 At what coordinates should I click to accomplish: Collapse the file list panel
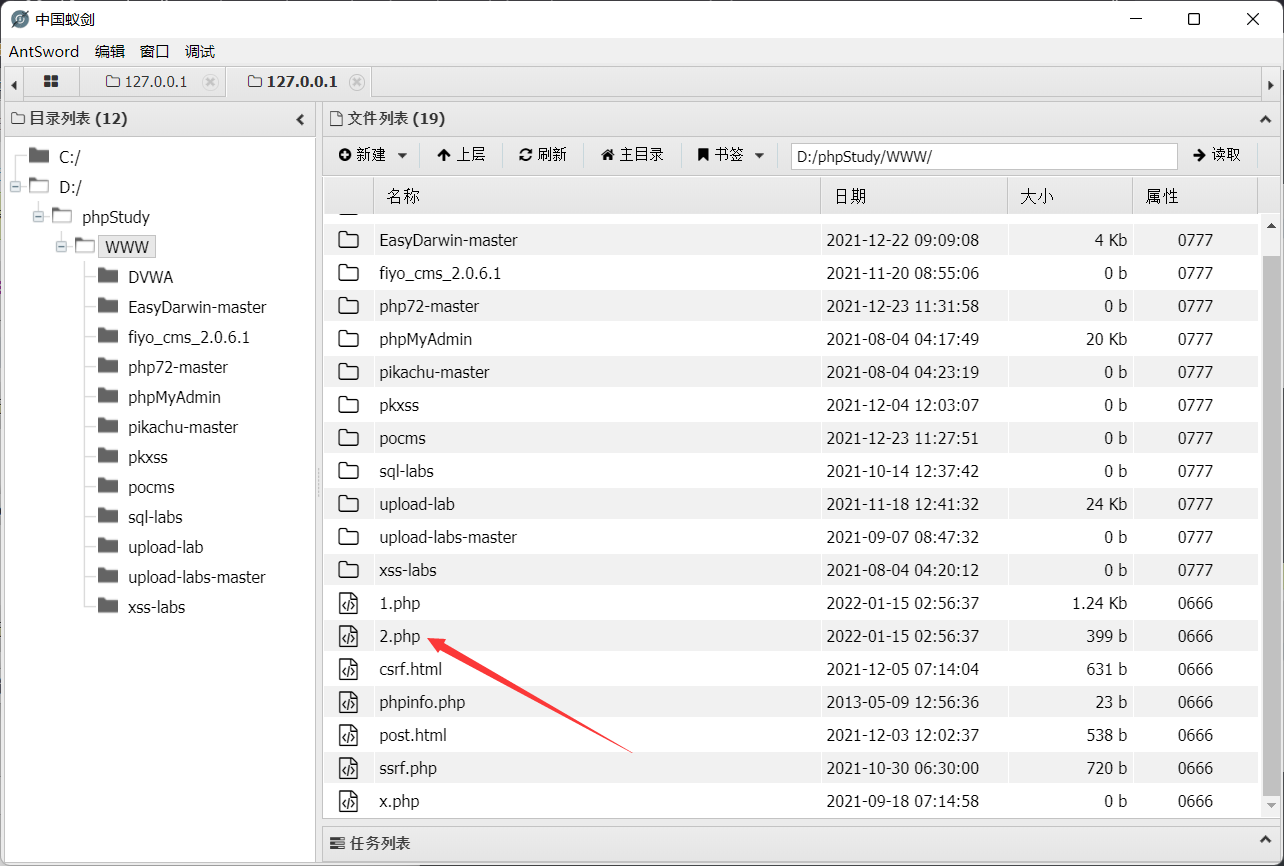pyautogui.click(x=1264, y=119)
